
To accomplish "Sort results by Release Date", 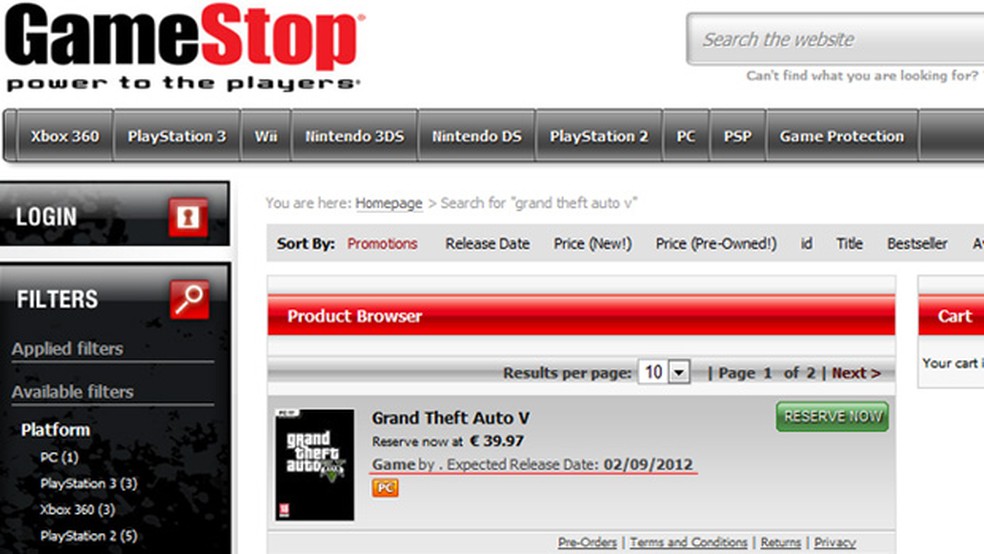I will pos(488,243).
